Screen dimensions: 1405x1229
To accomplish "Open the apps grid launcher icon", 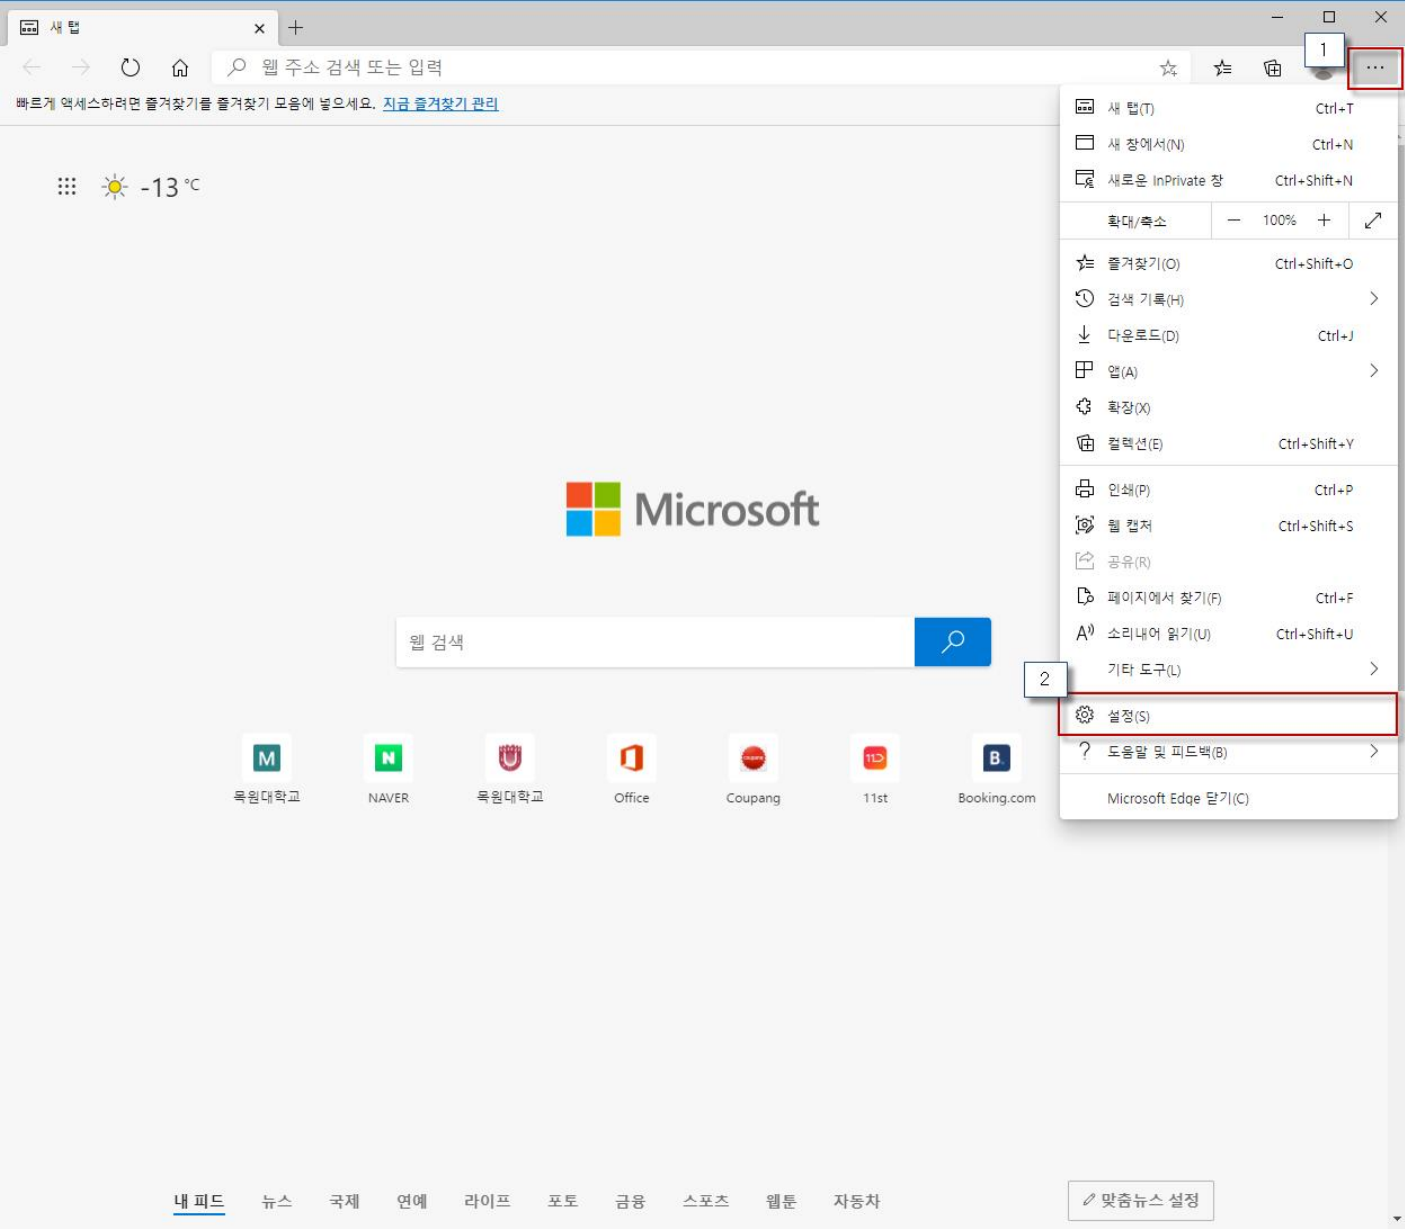I will (x=67, y=186).
